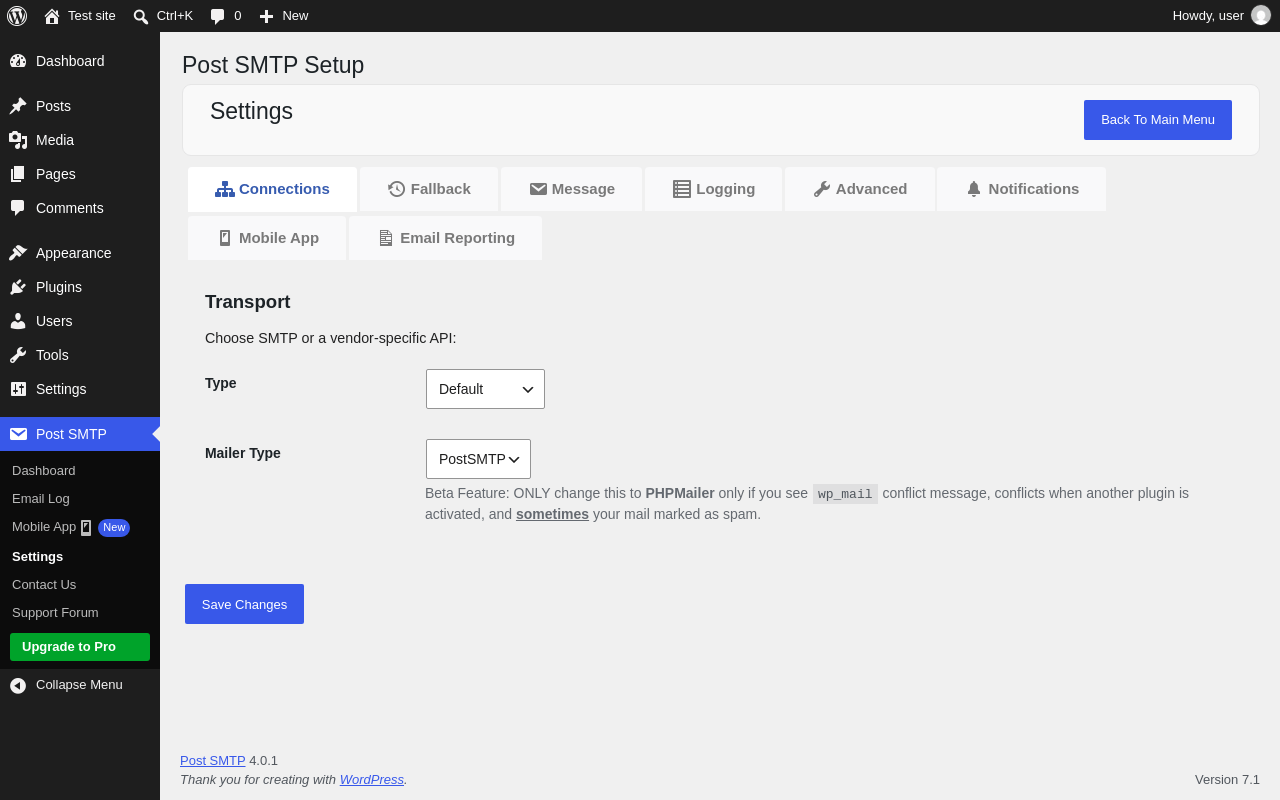This screenshot has height=800, width=1280.
Task: Click the Logging list icon
Action: (x=682, y=189)
